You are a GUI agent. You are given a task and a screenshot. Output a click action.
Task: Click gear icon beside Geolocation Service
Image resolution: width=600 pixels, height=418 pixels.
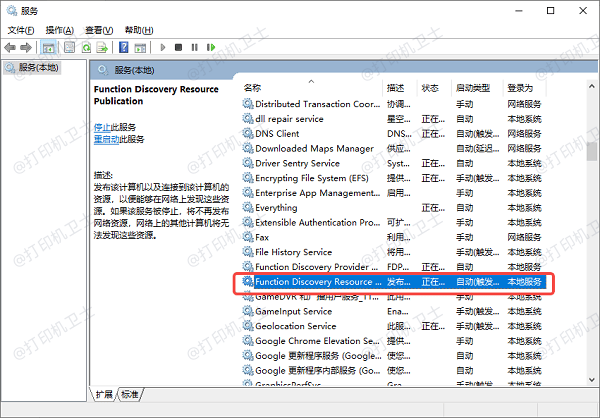(248, 326)
